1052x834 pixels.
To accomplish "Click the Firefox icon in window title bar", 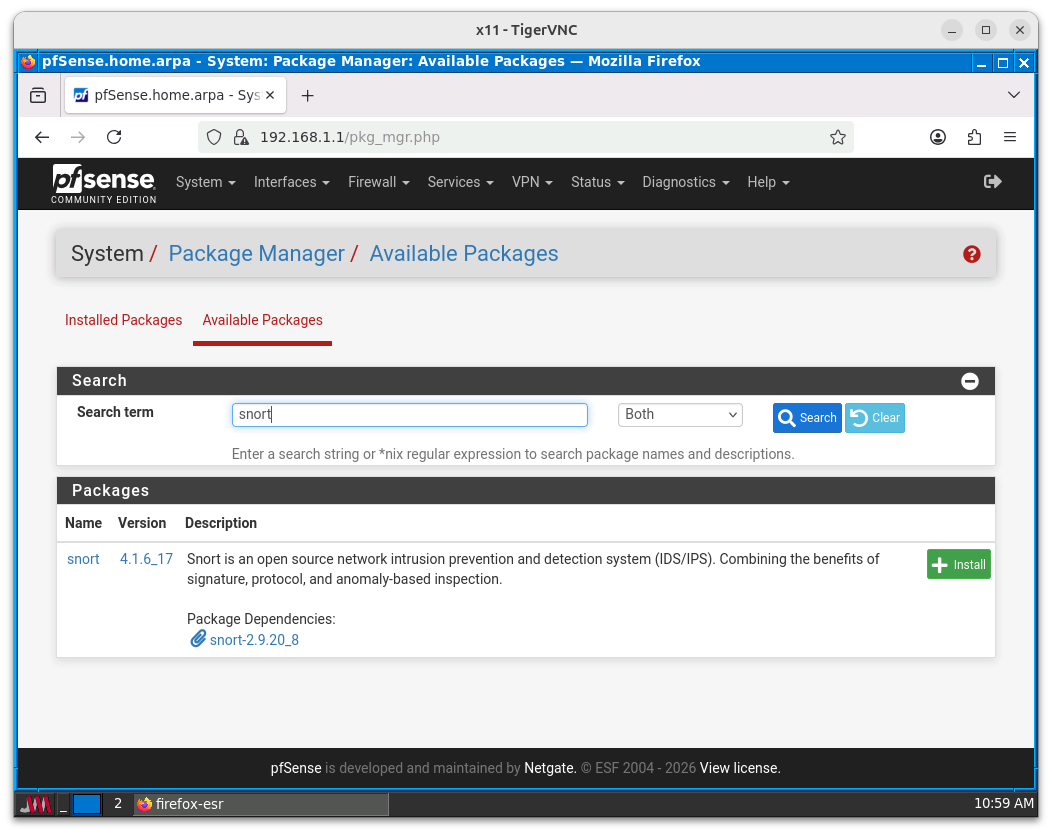I will (x=28, y=62).
